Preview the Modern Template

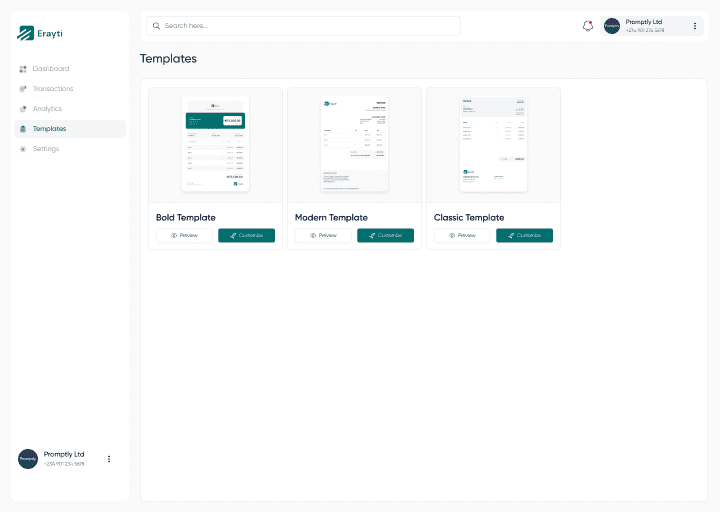[x=323, y=236]
